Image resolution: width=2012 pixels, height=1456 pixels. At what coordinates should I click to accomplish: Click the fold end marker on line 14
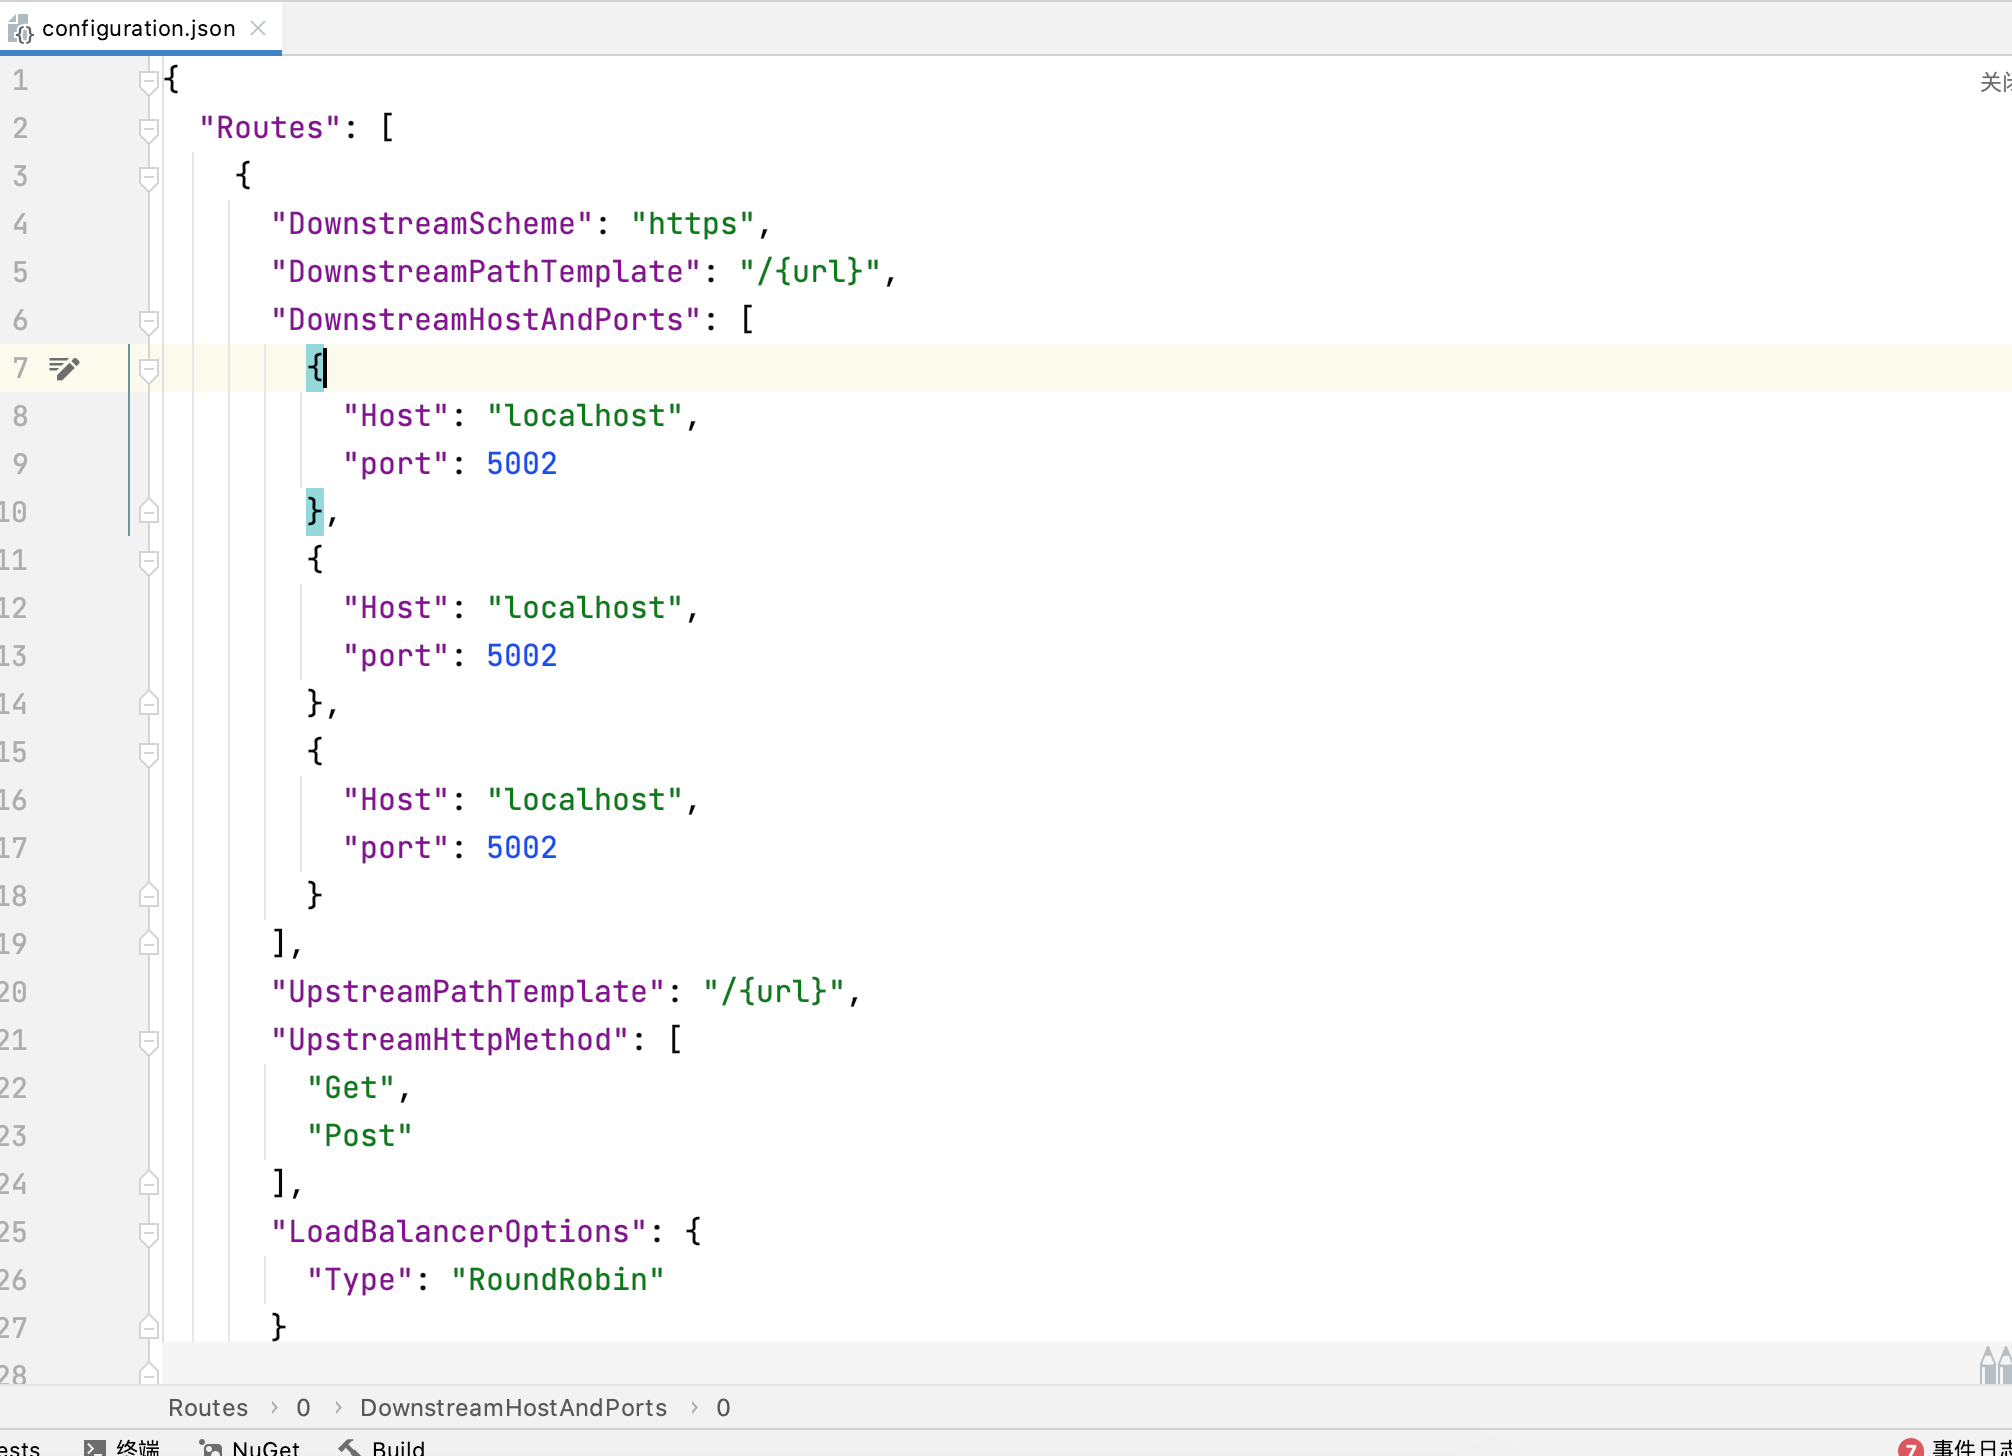click(x=149, y=704)
